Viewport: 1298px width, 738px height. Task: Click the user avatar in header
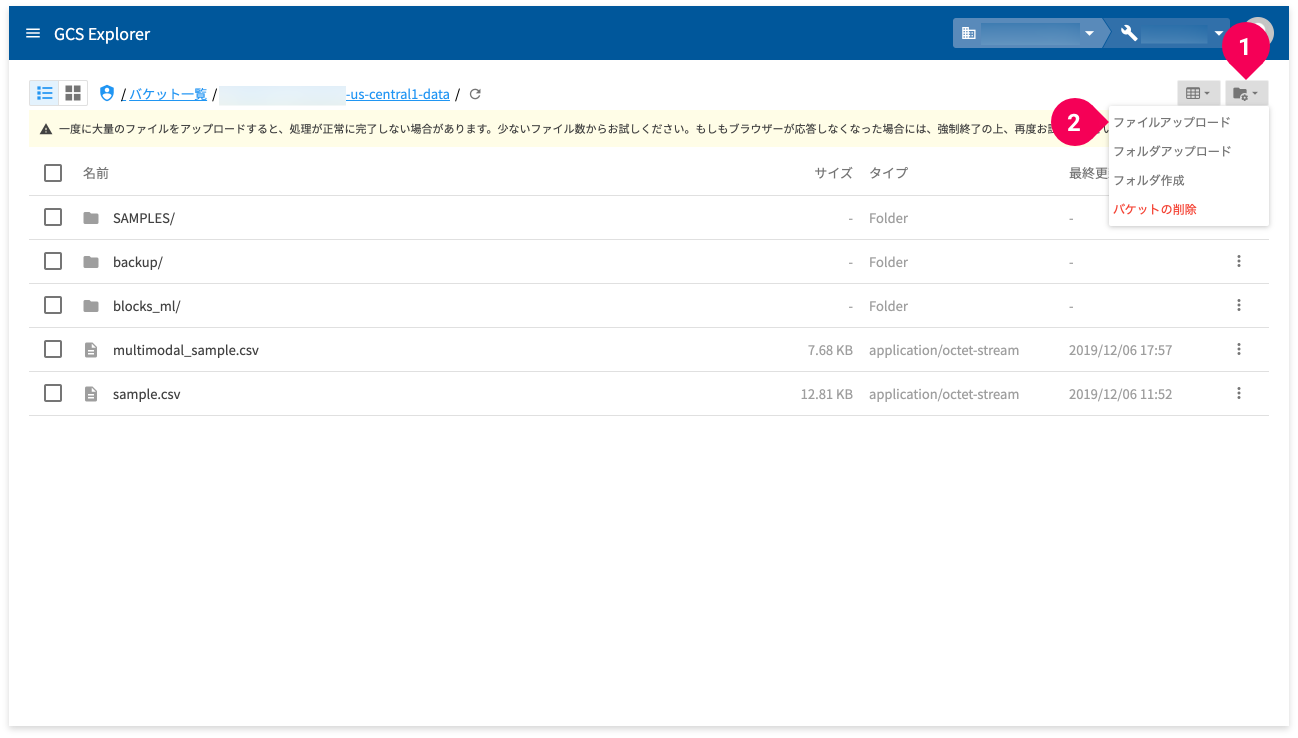coord(1258,33)
